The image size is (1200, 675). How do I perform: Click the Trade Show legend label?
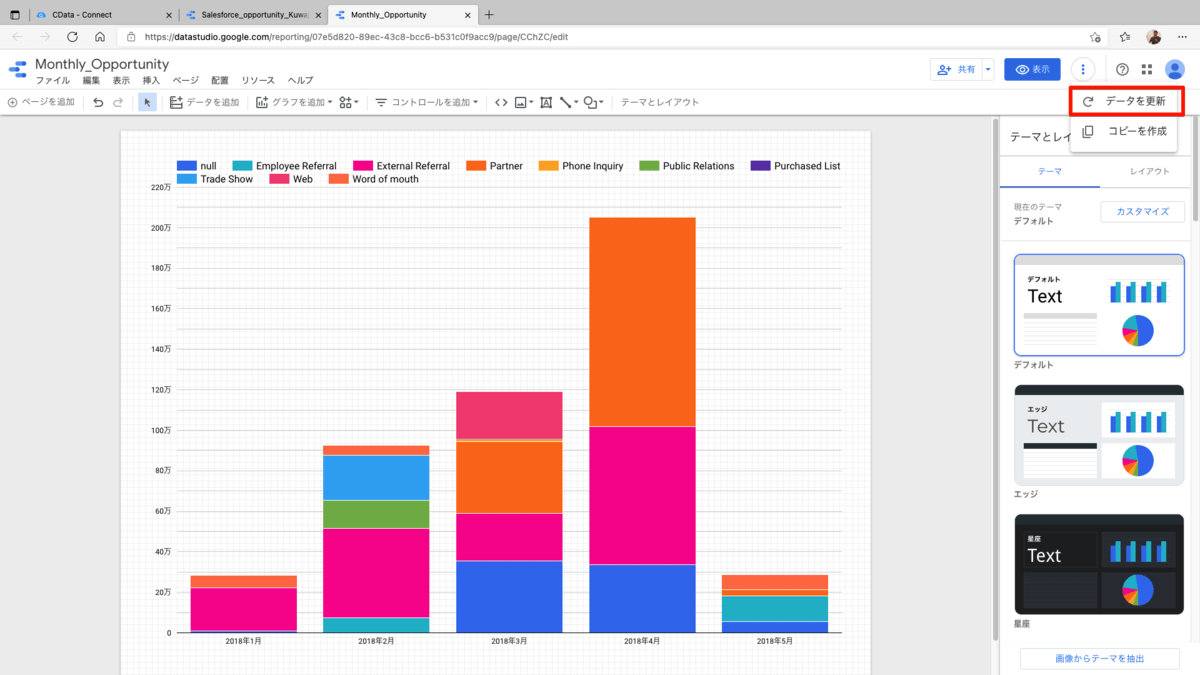[226, 179]
